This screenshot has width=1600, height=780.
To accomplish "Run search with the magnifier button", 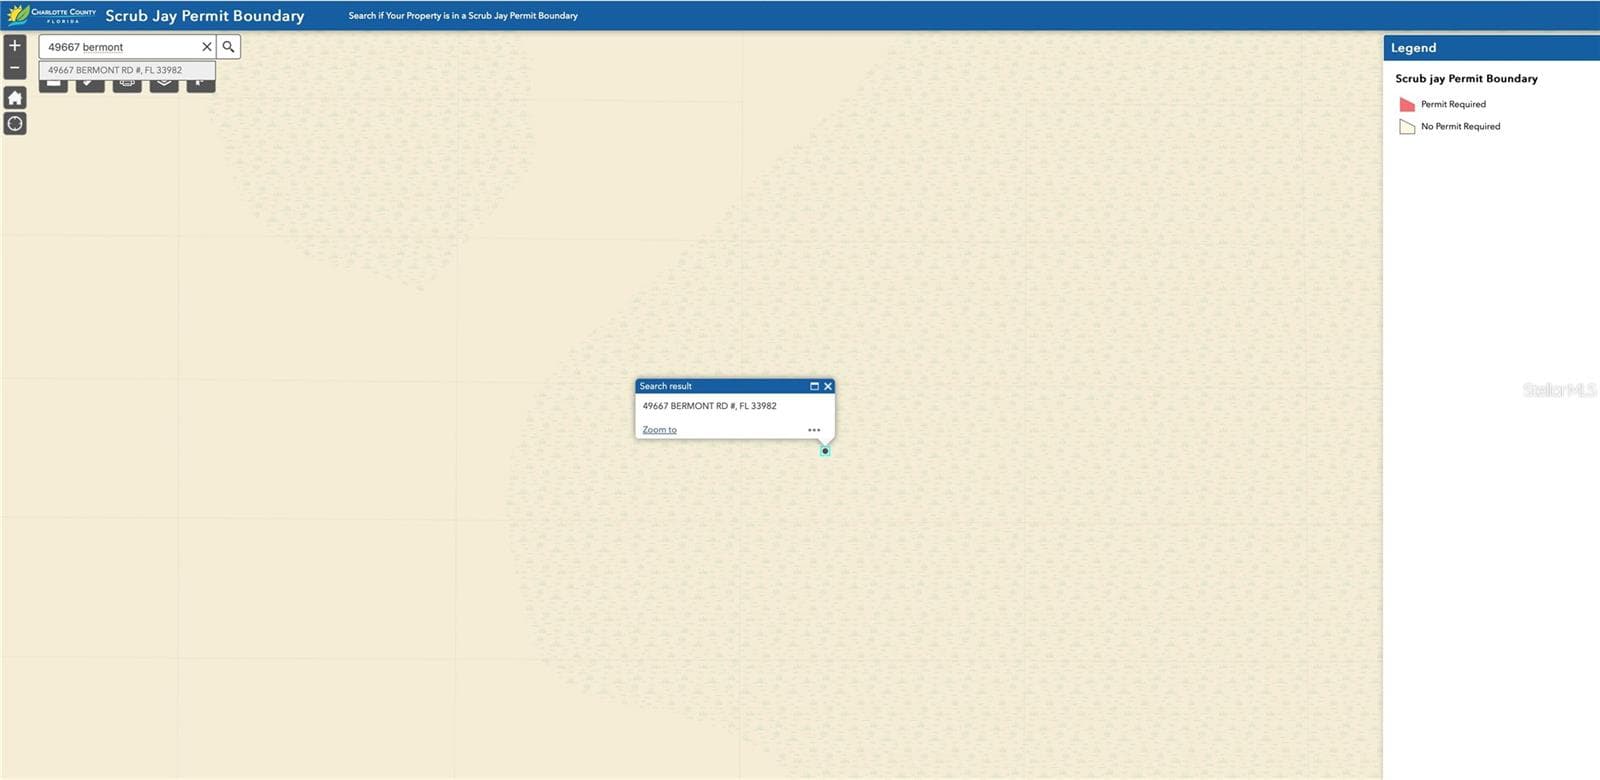I will (228, 47).
